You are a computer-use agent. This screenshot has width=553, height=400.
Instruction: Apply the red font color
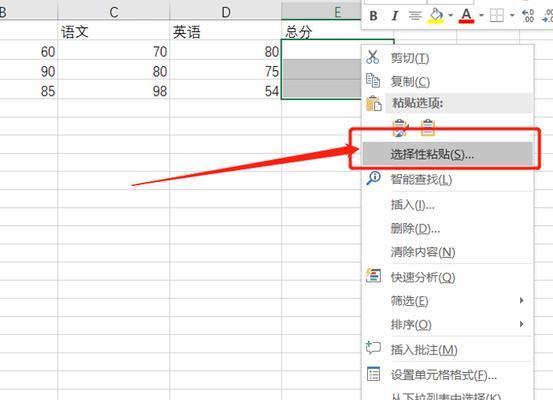[466, 16]
